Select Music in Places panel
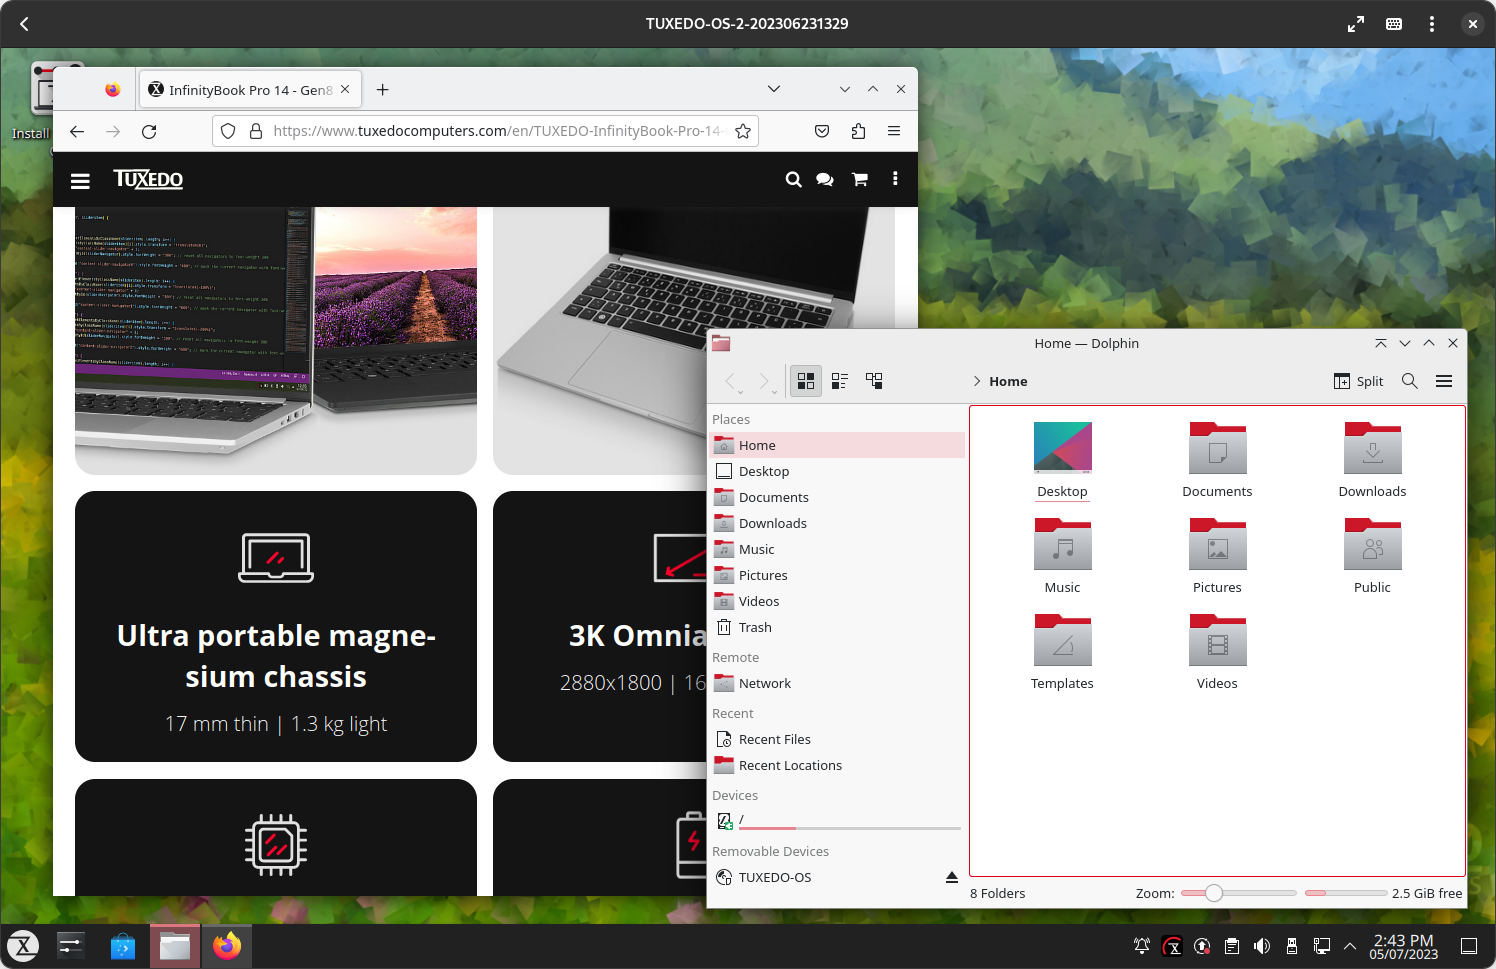The image size is (1496, 969). (837, 549)
